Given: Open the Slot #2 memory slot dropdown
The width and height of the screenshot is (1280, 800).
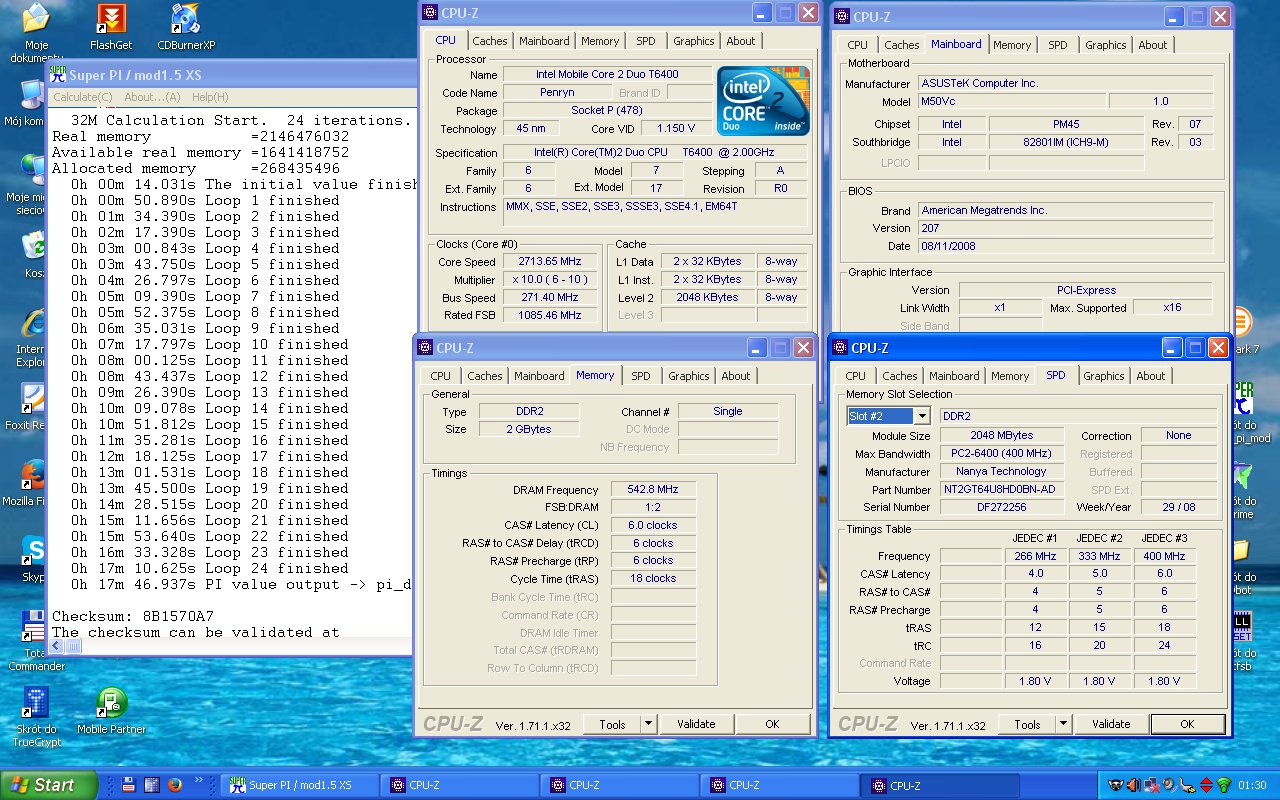Looking at the screenshot, I should click(921, 416).
